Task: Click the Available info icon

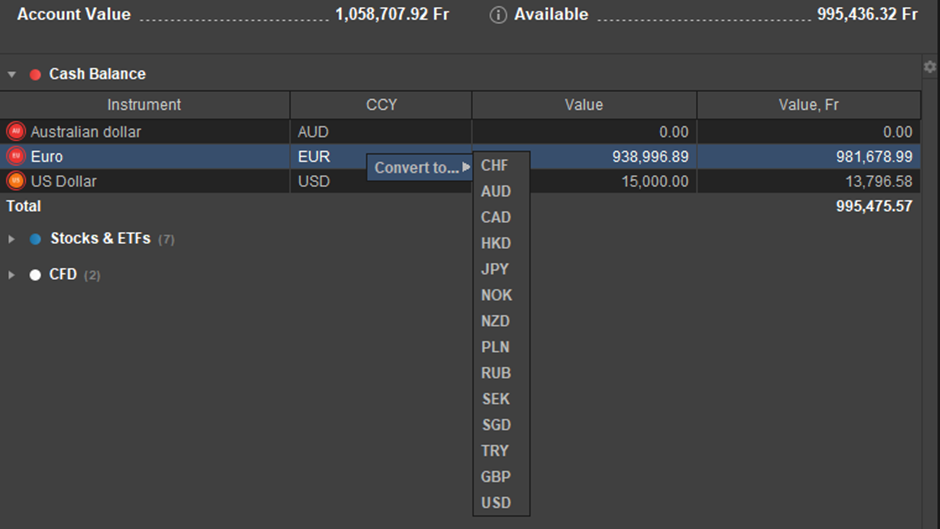Action: 498,15
